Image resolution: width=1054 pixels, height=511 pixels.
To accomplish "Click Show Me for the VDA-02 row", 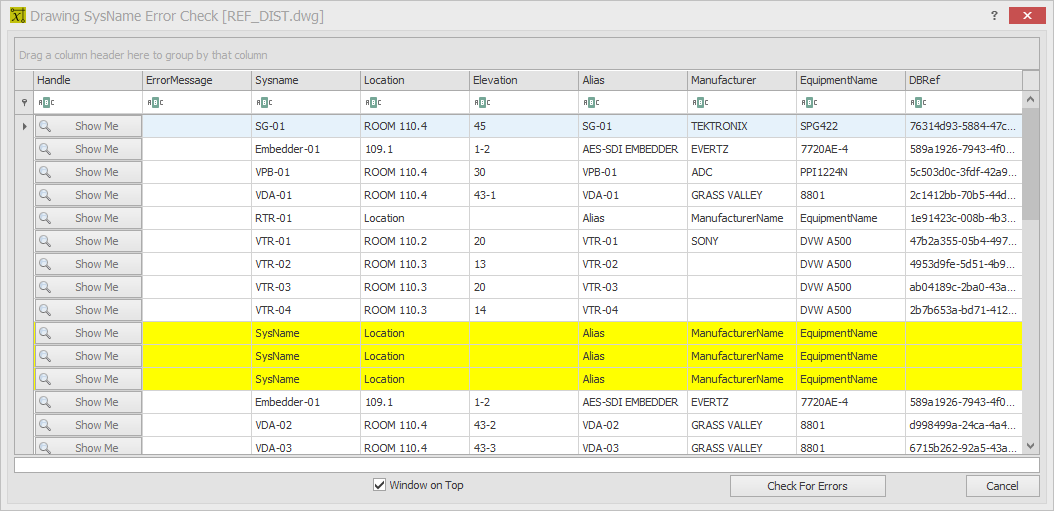I will click(x=89, y=424).
